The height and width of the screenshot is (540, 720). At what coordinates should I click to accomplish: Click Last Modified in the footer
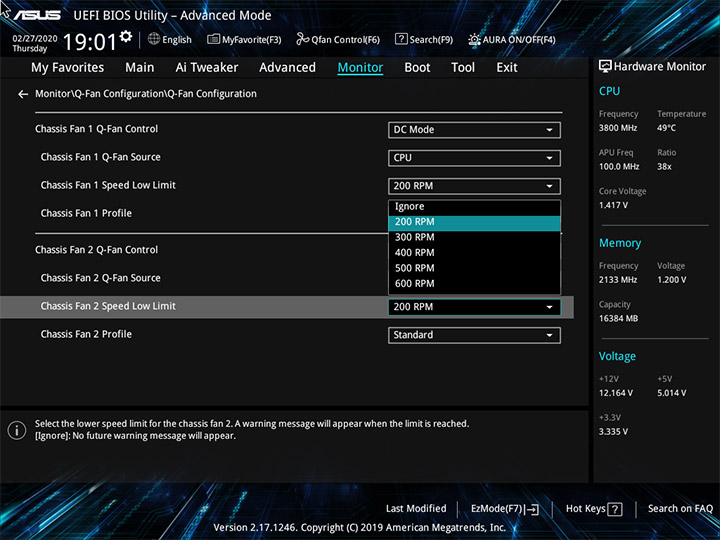click(416, 509)
